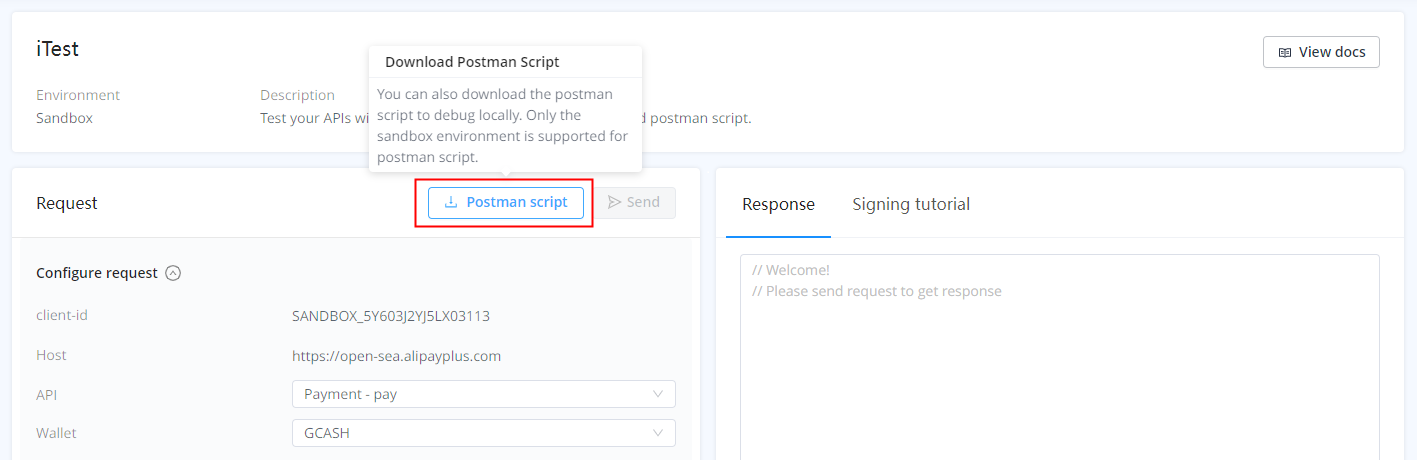Image resolution: width=1417 pixels, height=460 pixels.
Task: Click inside the response output text area
Action: coord(1059,370)
